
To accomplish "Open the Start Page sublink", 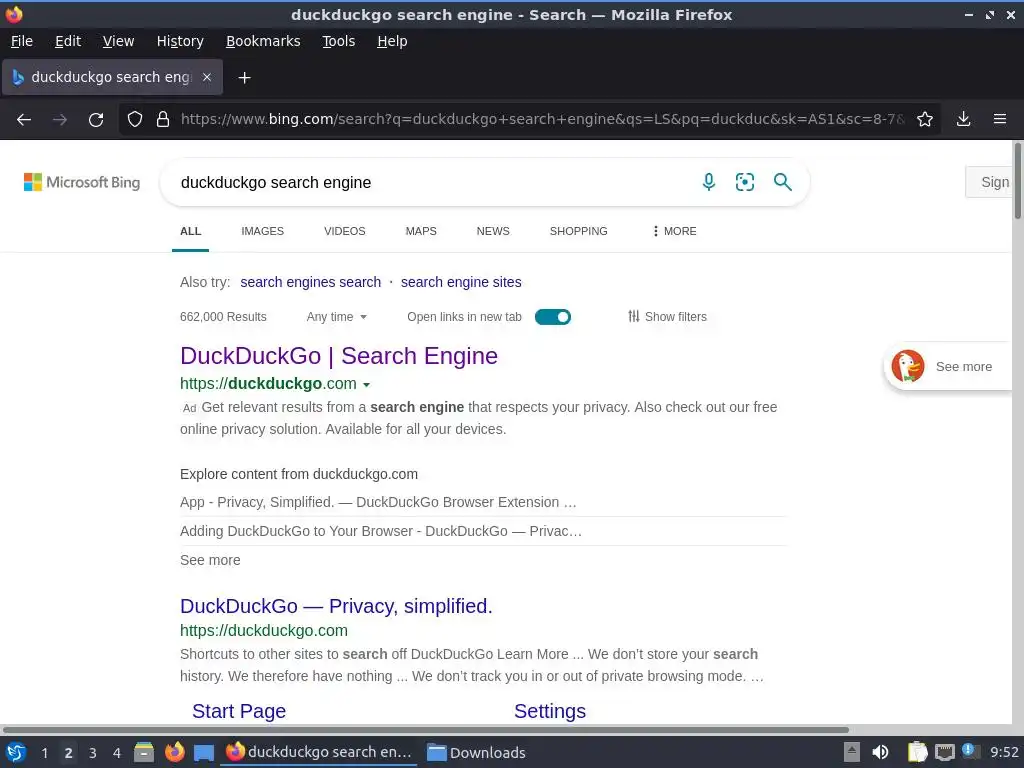I will pos(238,711).
